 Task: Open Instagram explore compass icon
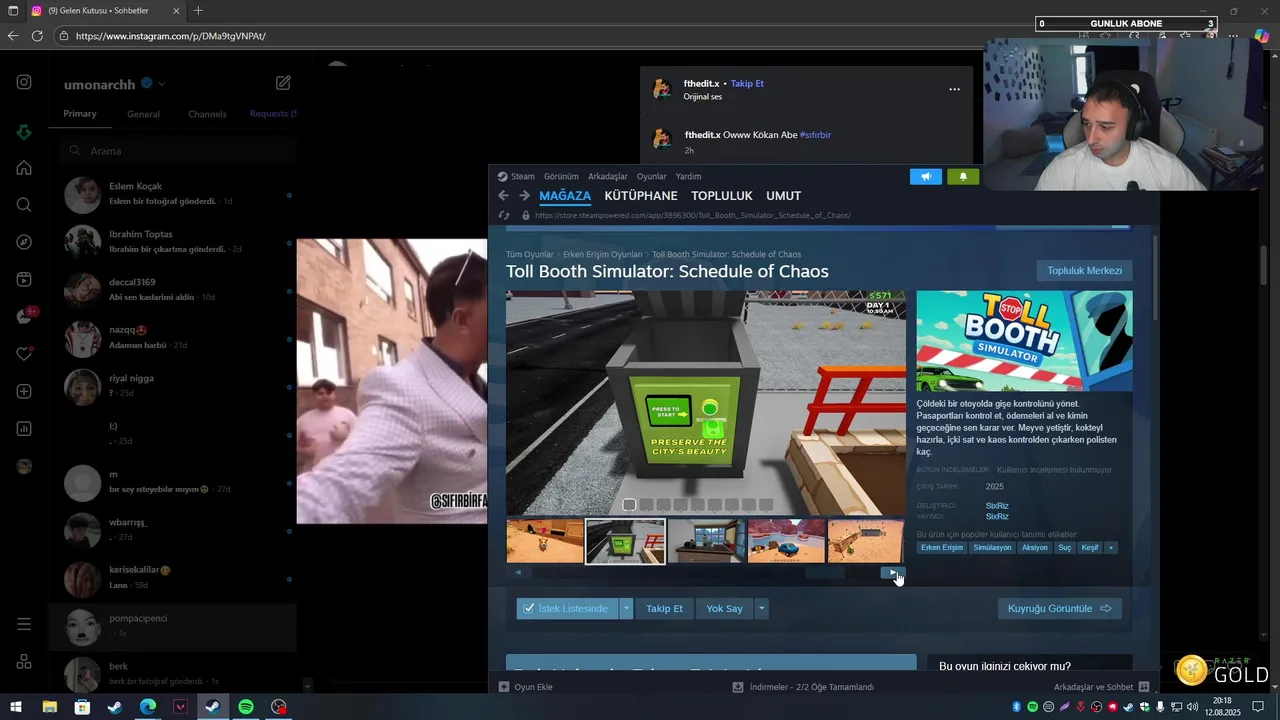coord(24,242)
